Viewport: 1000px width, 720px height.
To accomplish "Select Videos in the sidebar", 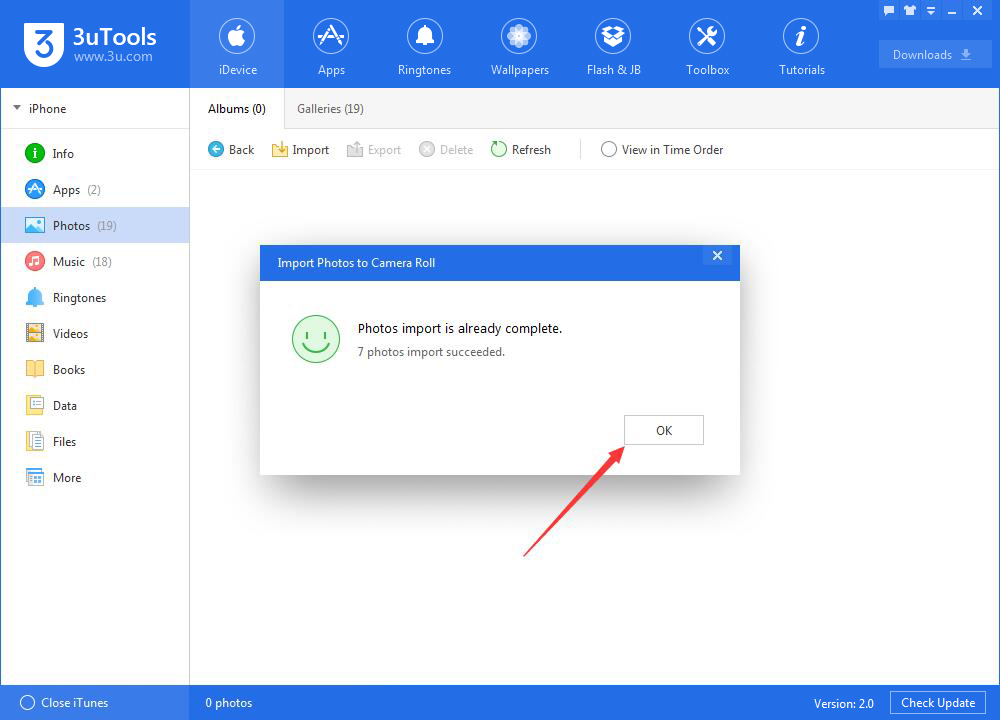I will (95, 334).
